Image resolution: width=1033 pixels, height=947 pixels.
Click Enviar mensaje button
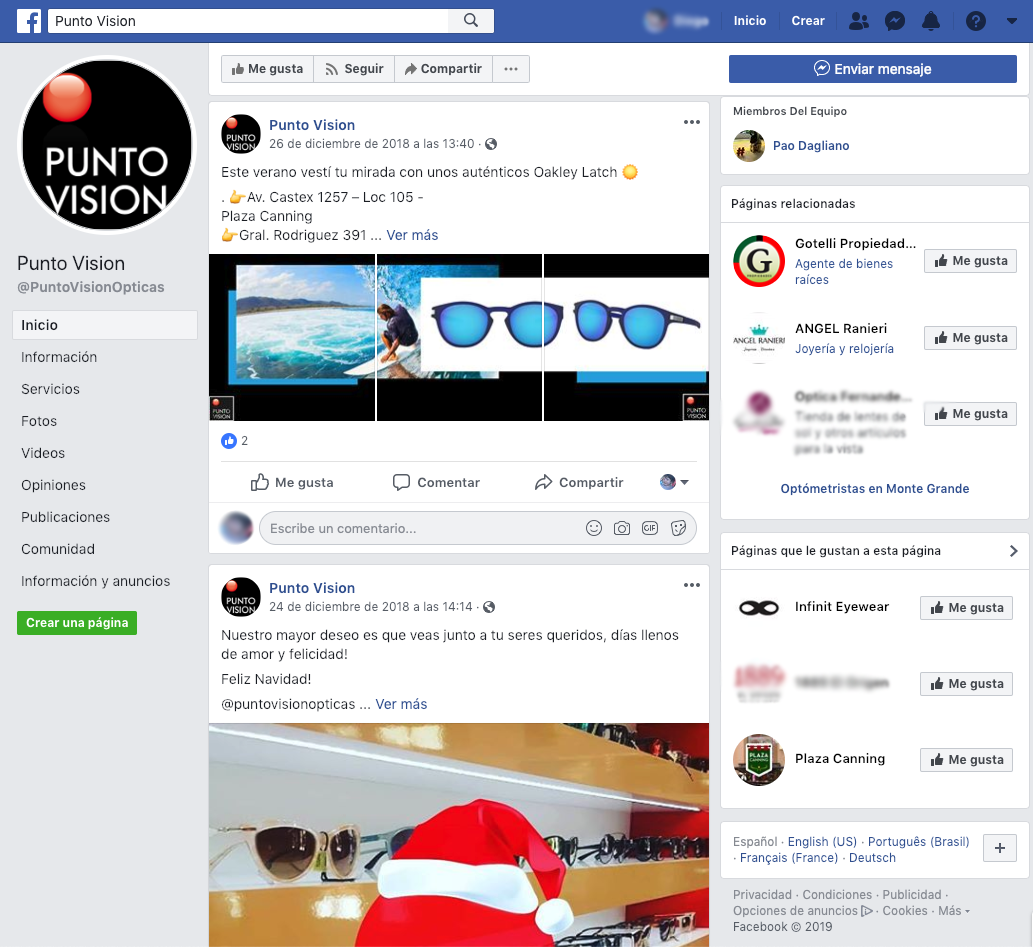point(872,69)
